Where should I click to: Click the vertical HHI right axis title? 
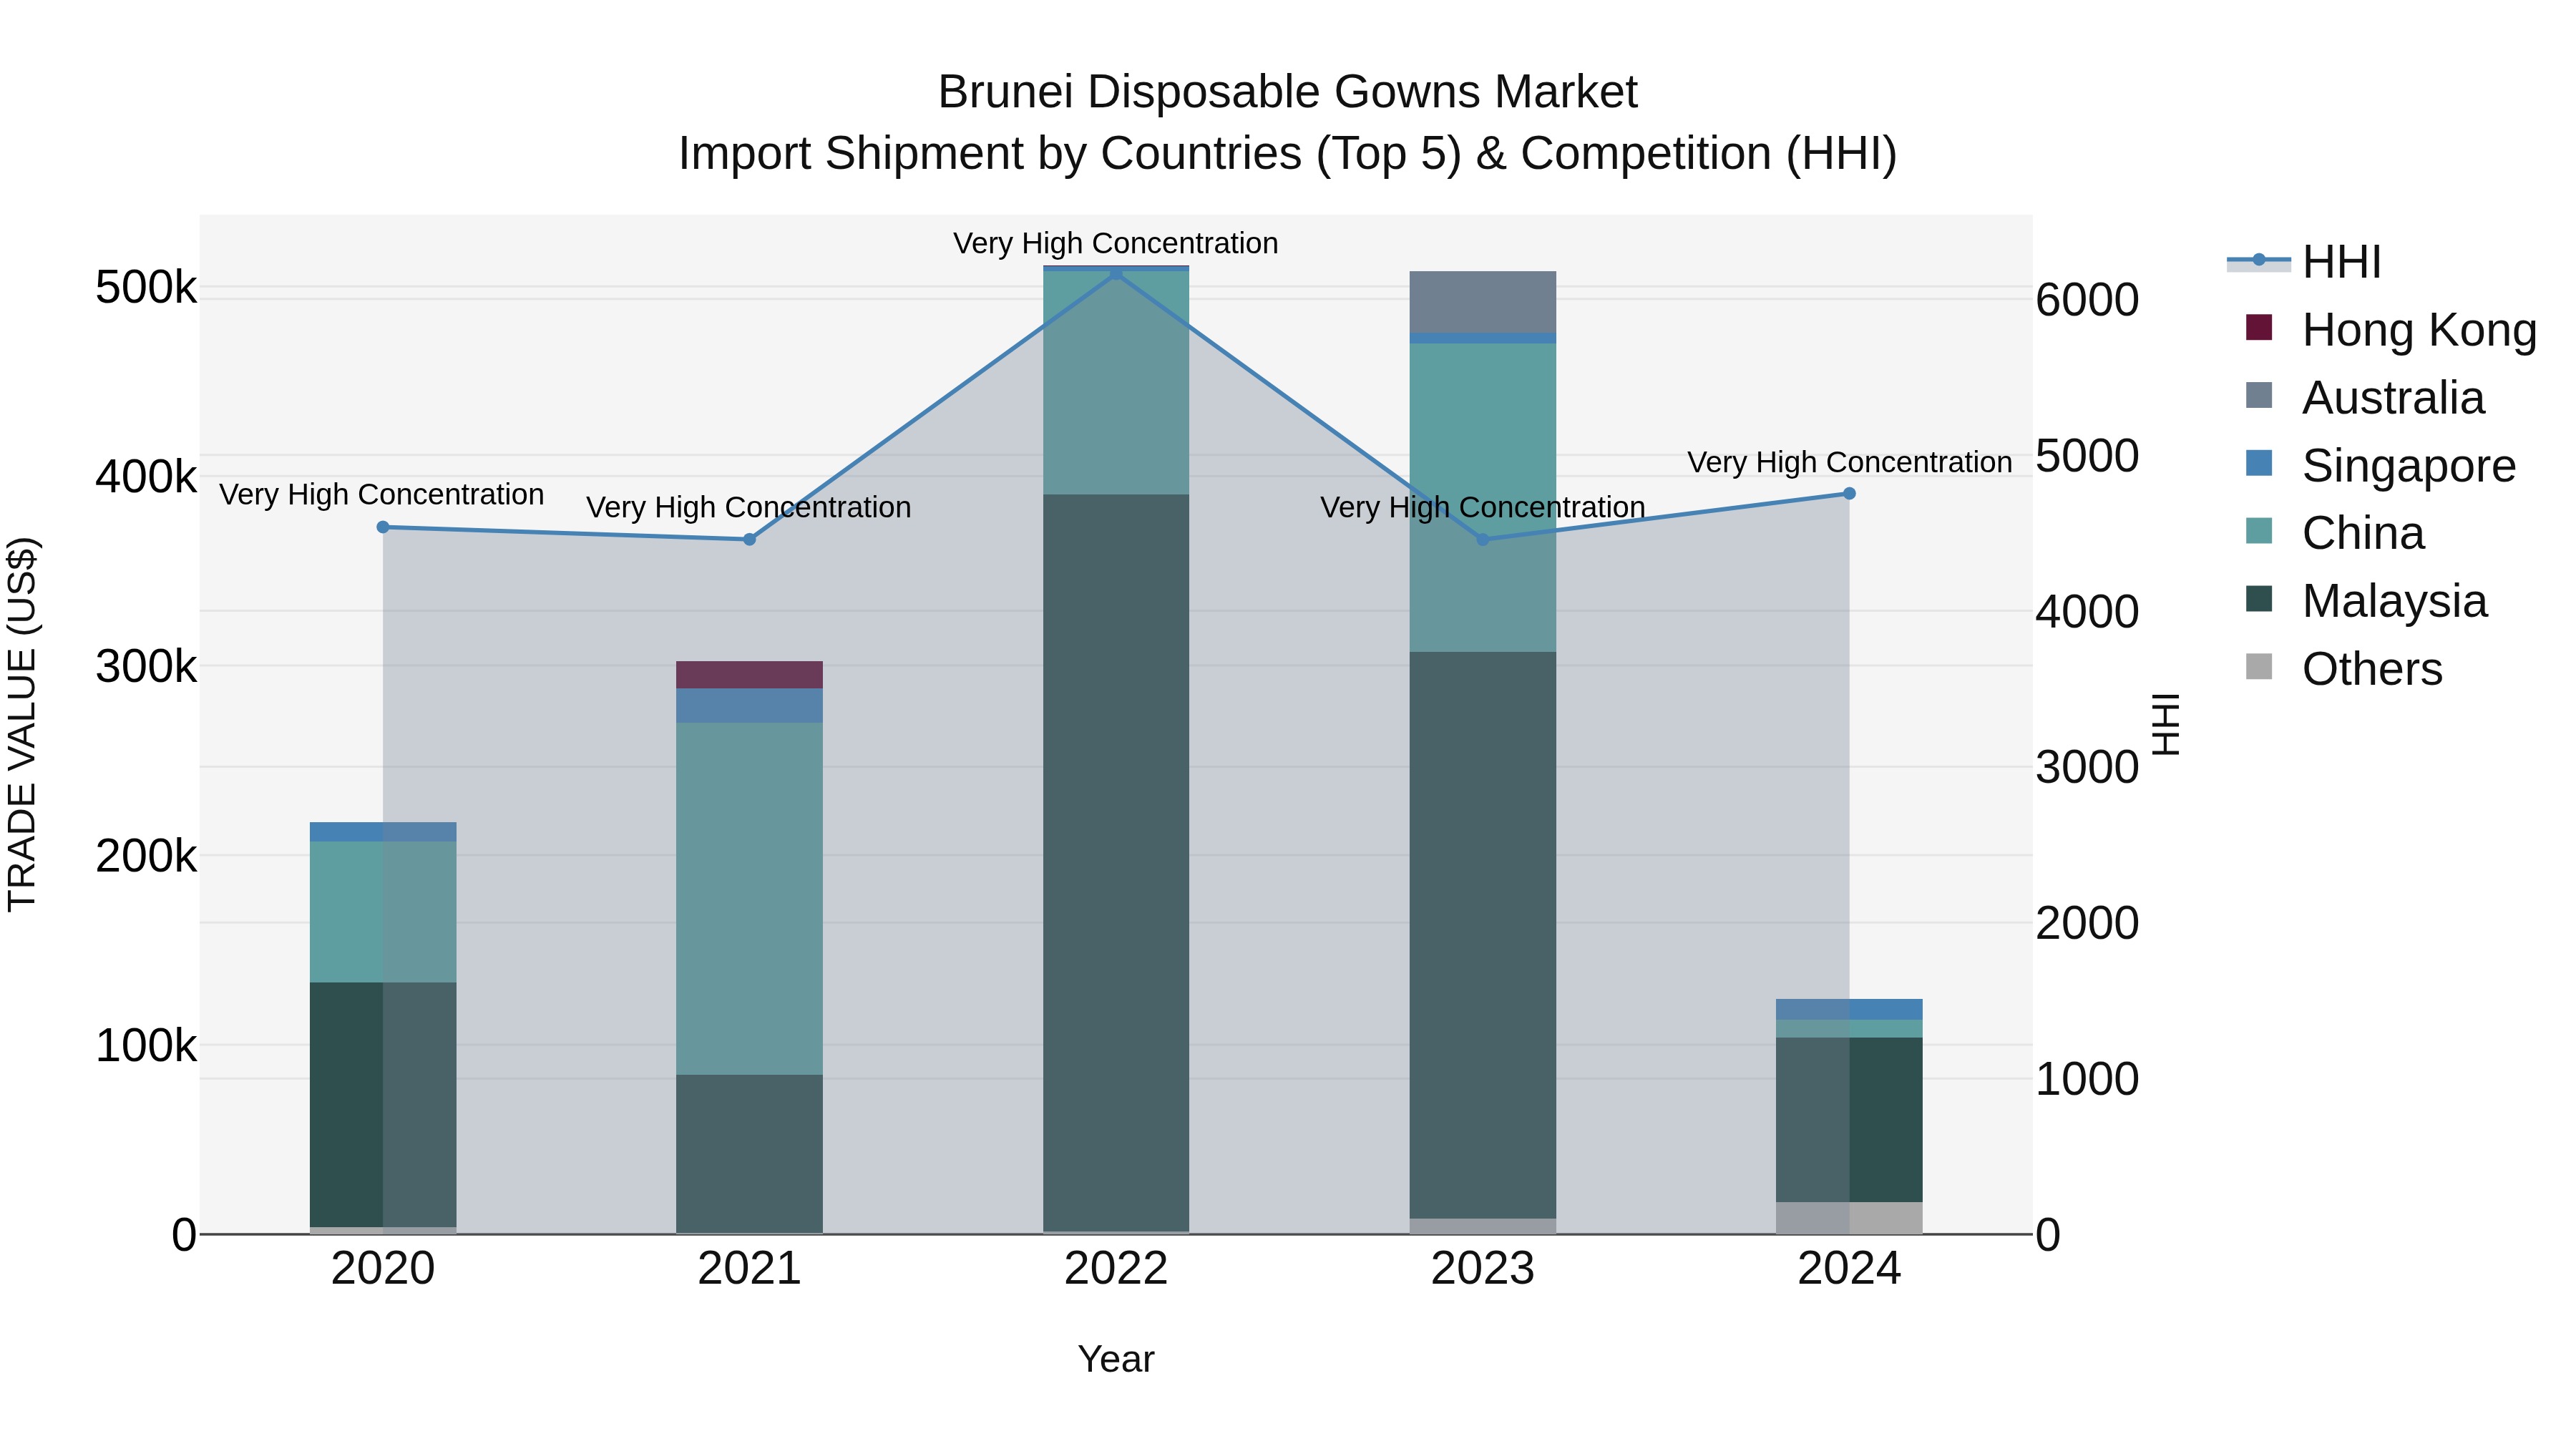pyautogui.click(x=2166, y=724)
